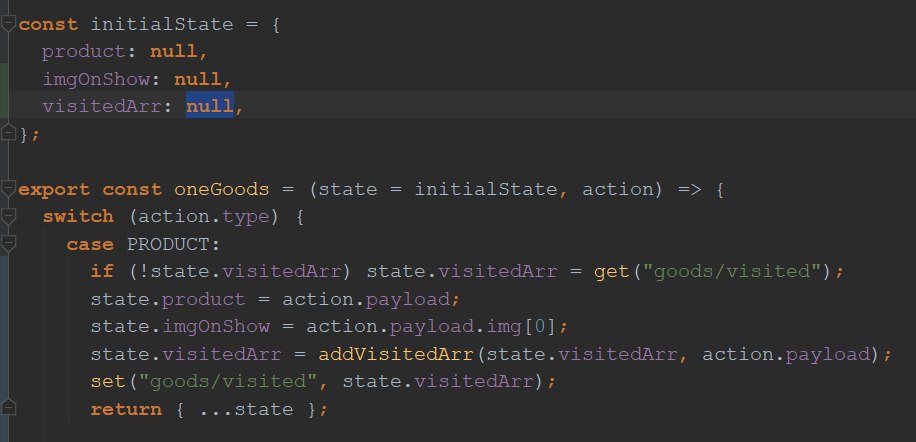Click the const keyword before initialState
Image resolution: width=916 pixels, height=442 pixels.
click(x=48, y=25)
